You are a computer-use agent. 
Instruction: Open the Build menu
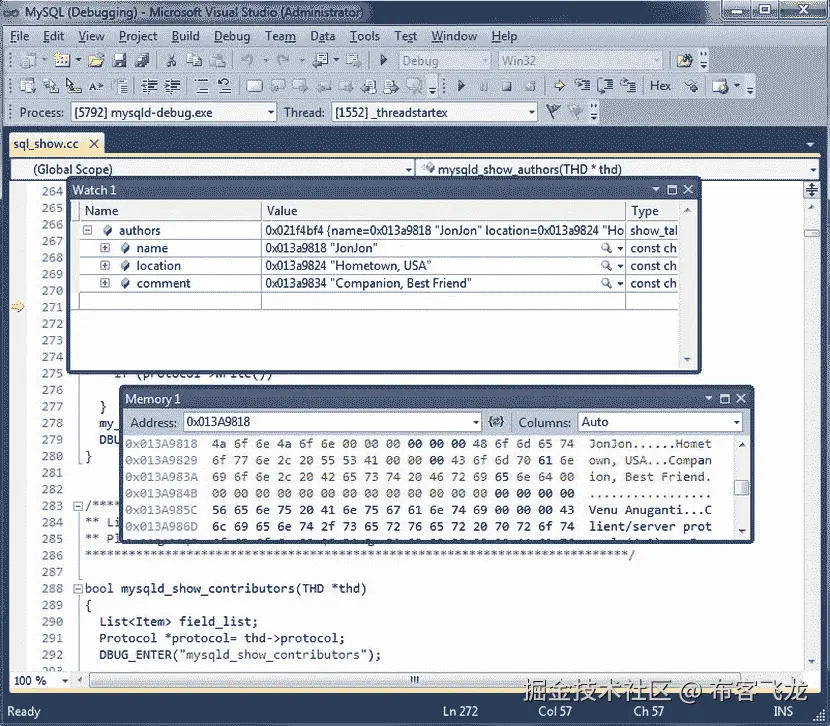[x=185, y=36]
